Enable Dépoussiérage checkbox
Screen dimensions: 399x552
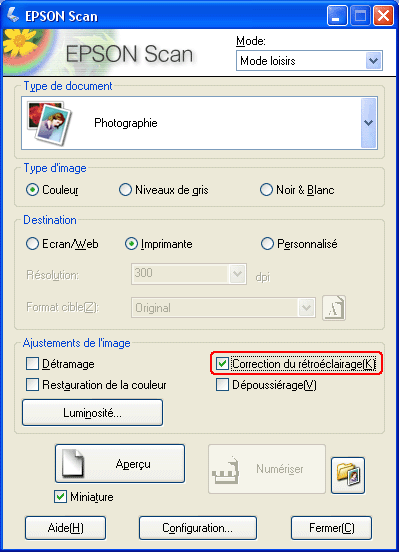223,385
